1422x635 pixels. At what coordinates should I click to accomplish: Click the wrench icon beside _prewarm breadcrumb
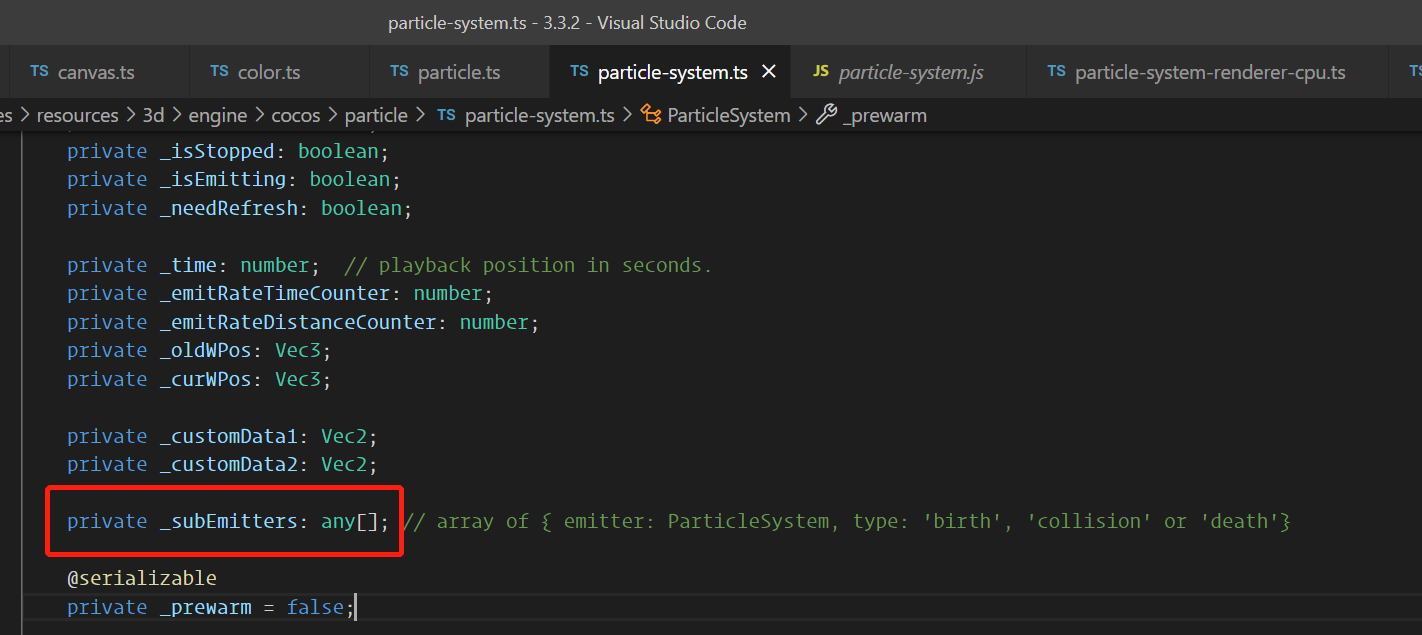point(826,115)
